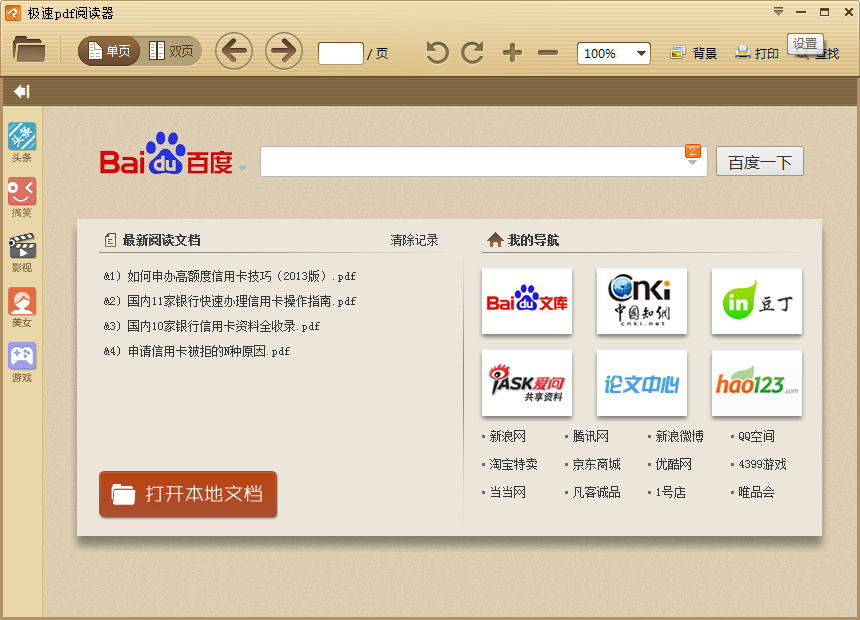Open the 美女 sidebar icon
The width and height of the screenshot is (860, 620).
pos(22,308)
